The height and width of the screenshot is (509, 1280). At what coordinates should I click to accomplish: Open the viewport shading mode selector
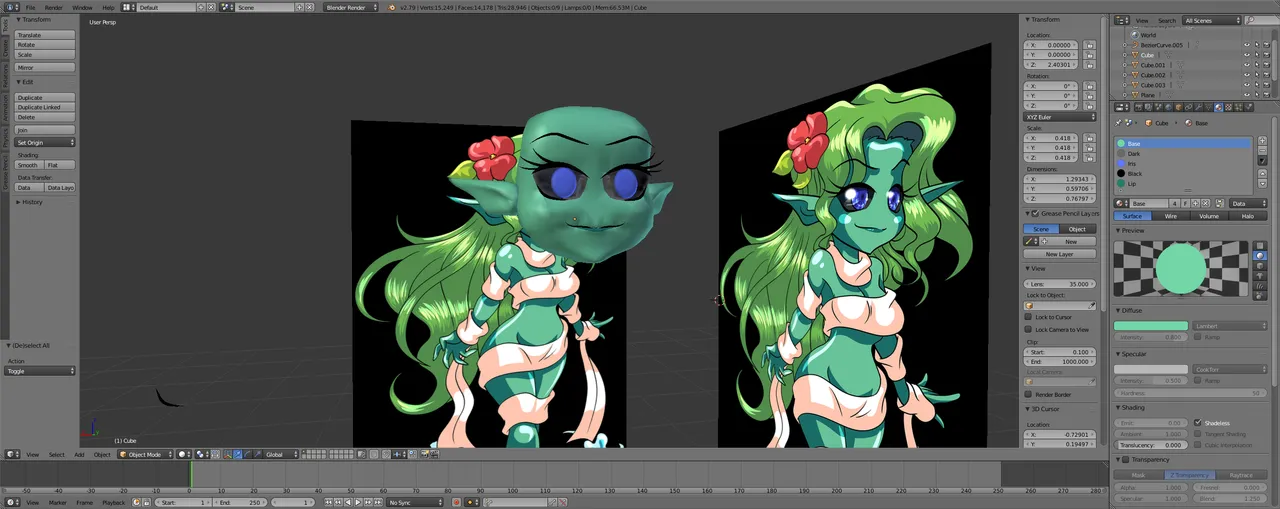[184, 454]
